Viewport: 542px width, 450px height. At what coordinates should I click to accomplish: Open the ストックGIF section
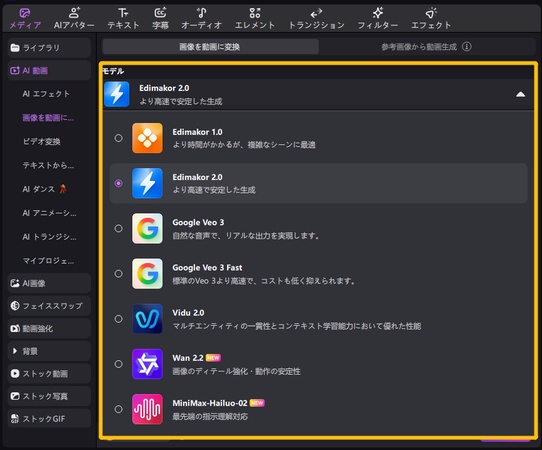[x=49, y=419]
